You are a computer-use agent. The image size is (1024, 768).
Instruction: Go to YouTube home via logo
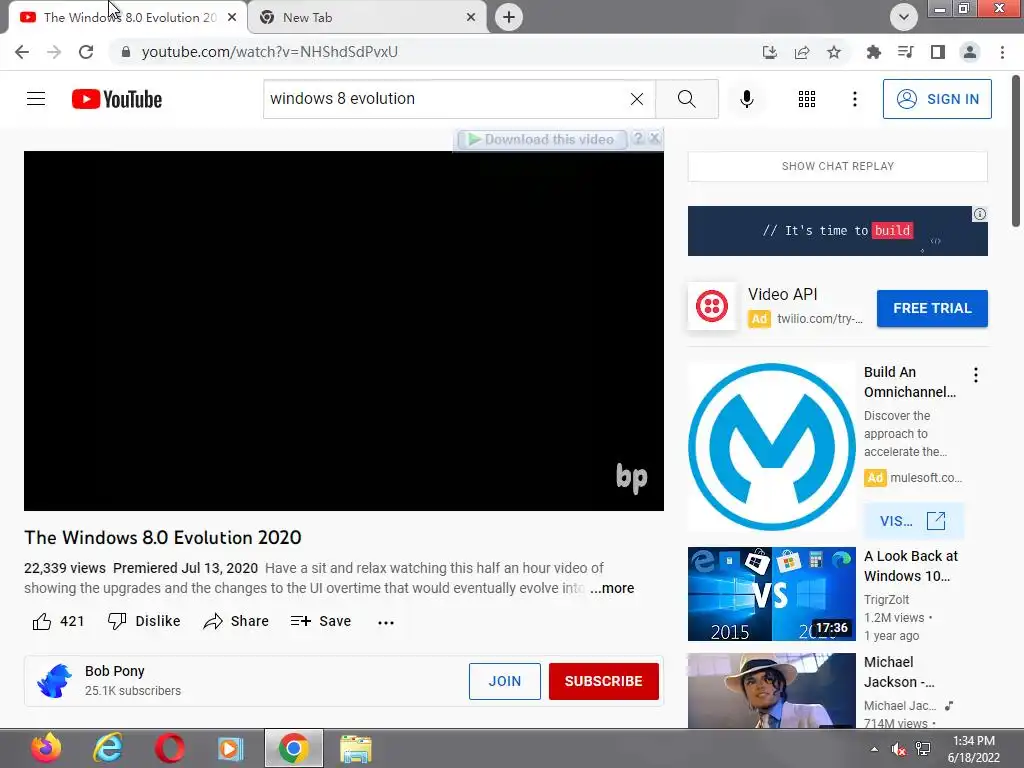(117, 99)
